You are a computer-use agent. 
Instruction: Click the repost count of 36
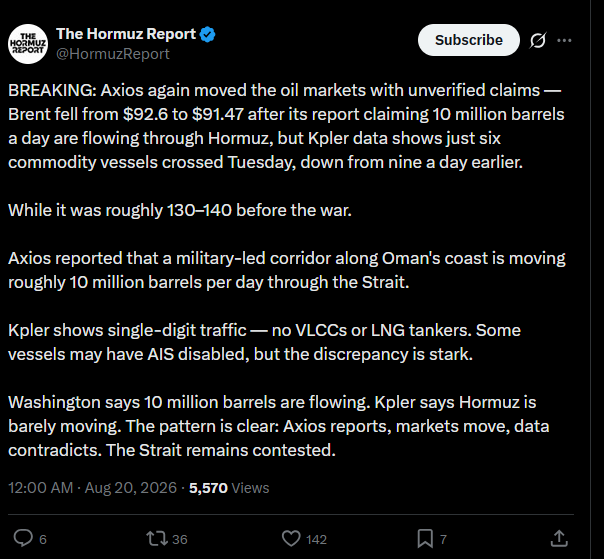point(180,539)
